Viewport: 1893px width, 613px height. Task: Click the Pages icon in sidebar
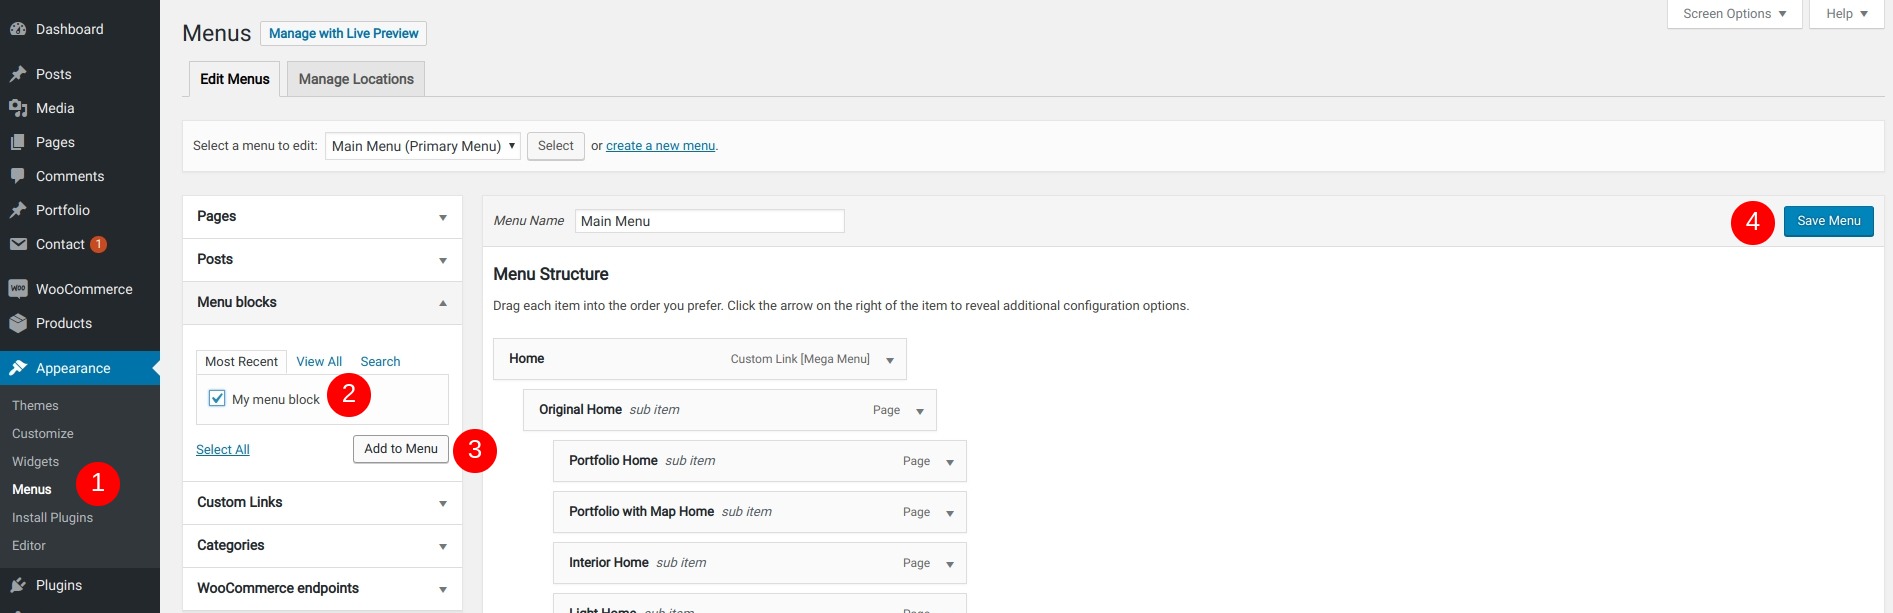click(18, 142)
